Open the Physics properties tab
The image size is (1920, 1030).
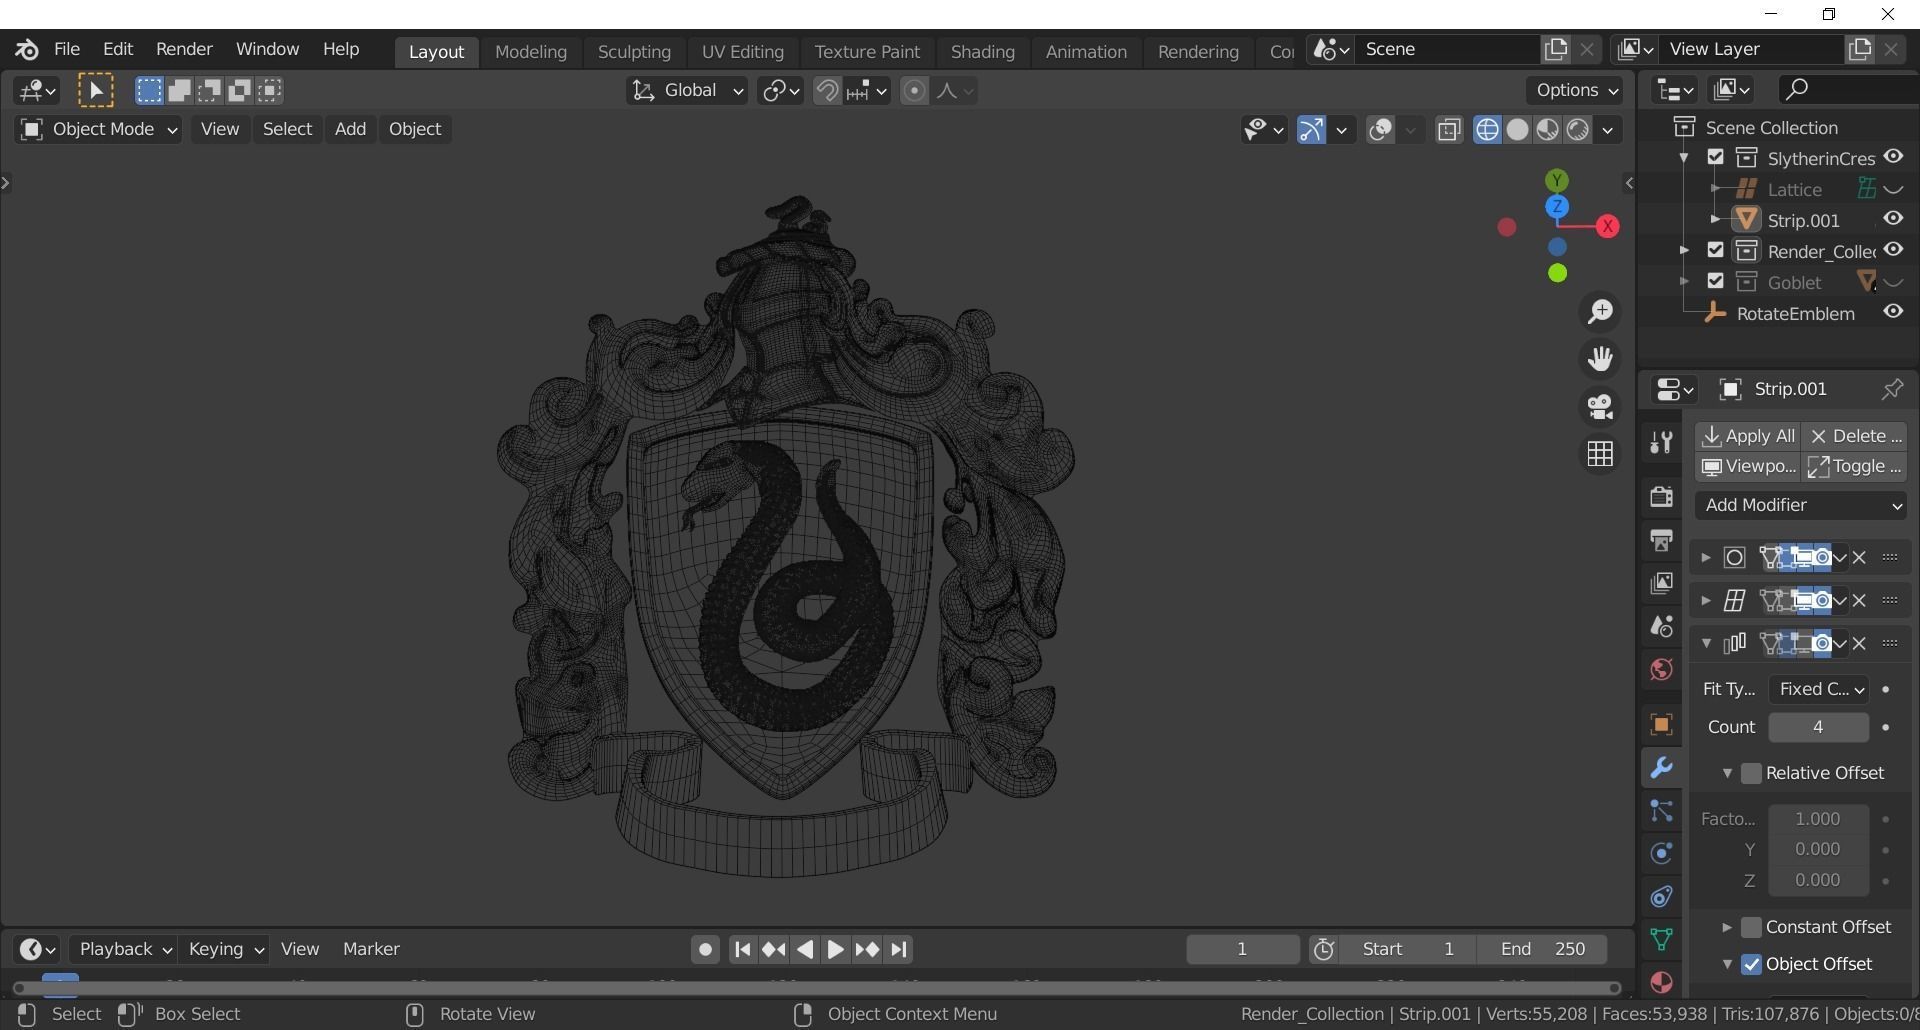tap(1661, 854)
